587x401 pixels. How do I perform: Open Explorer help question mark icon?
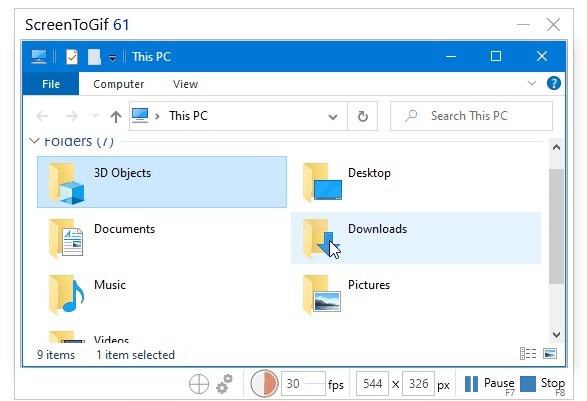[x=554, y=83]
